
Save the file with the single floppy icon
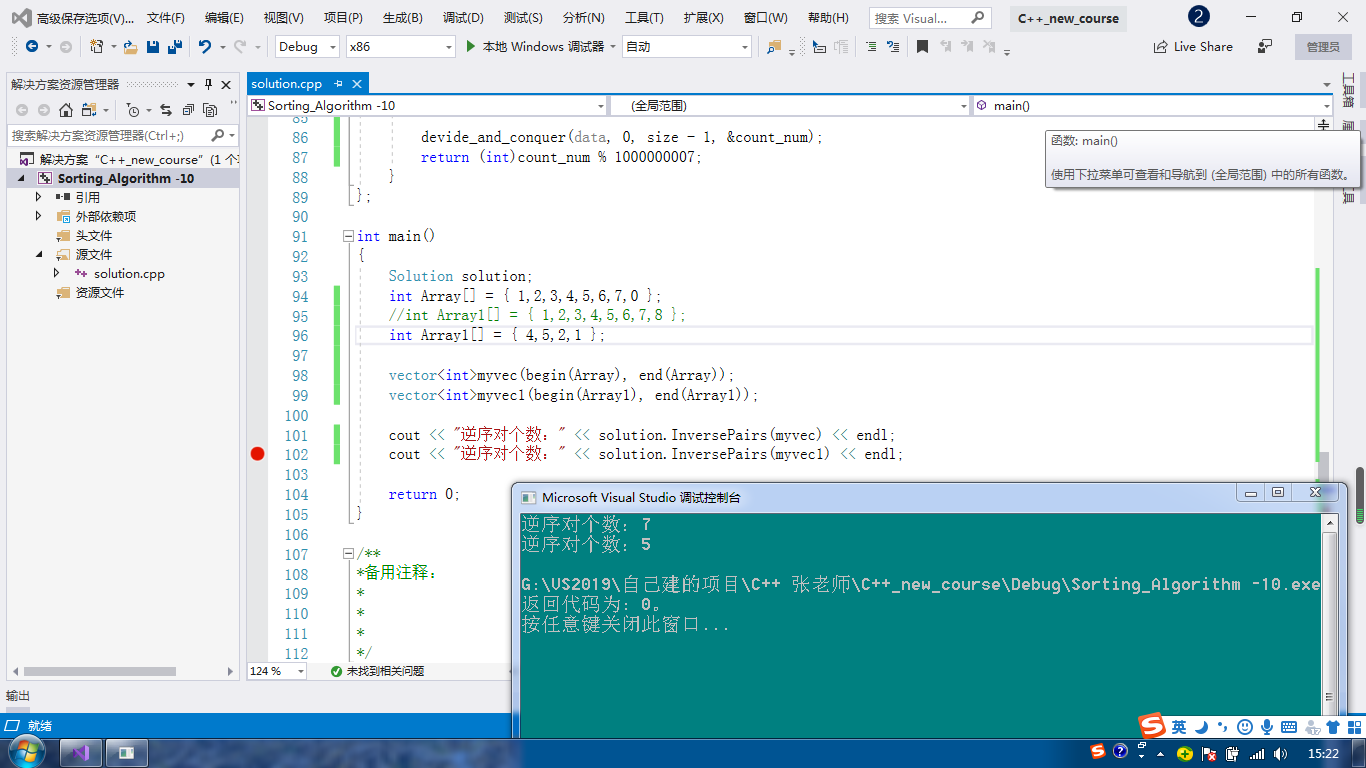pyautogui.click(x=153, y=47)
